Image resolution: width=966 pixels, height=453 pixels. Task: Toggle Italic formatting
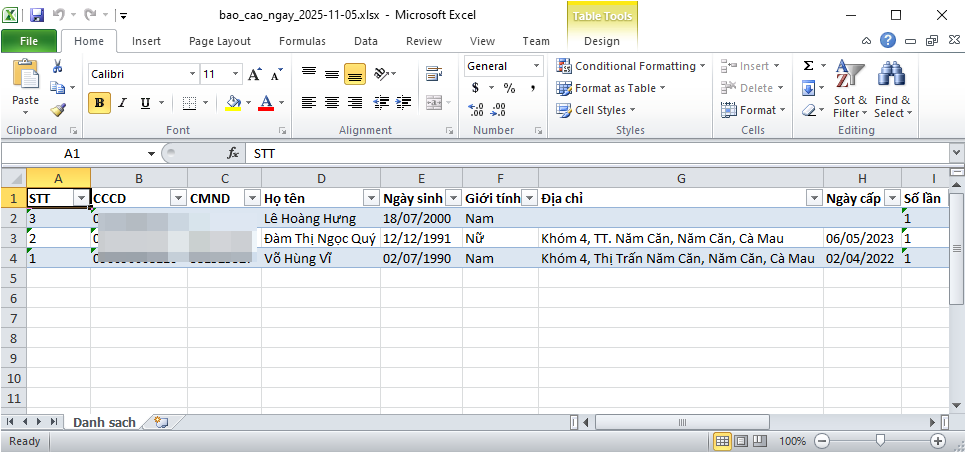122,103
